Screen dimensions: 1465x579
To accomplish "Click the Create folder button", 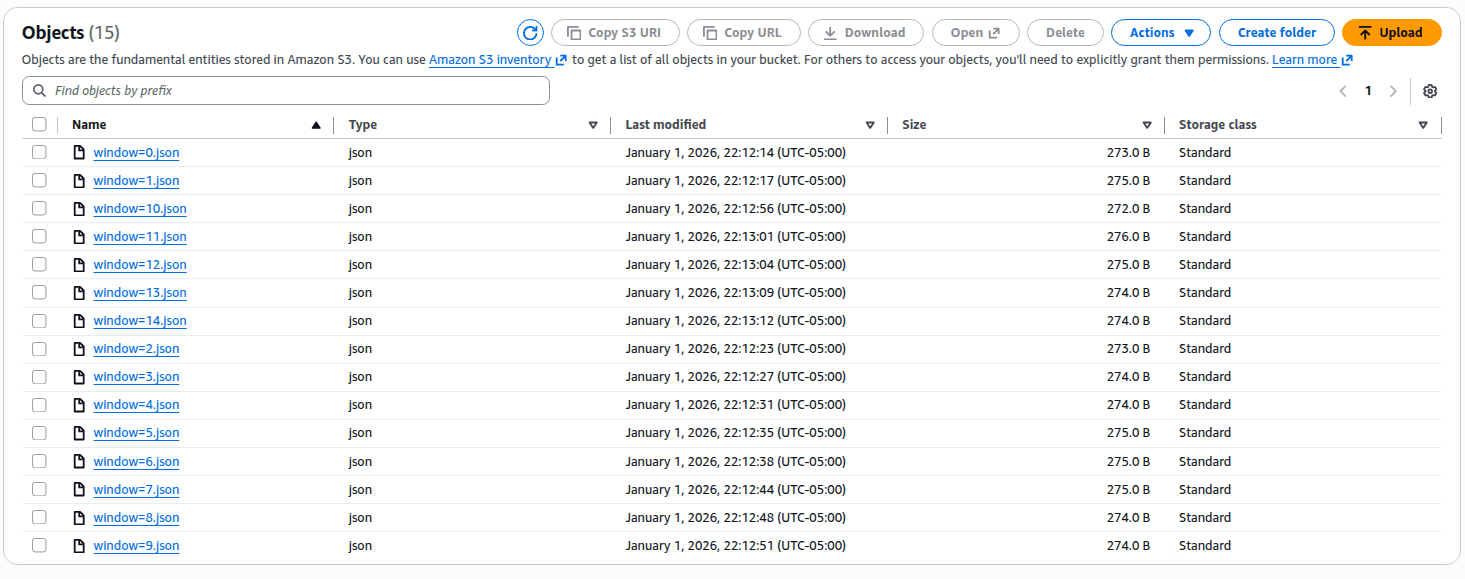I will pyautogui.click(x=1276, y=32).
